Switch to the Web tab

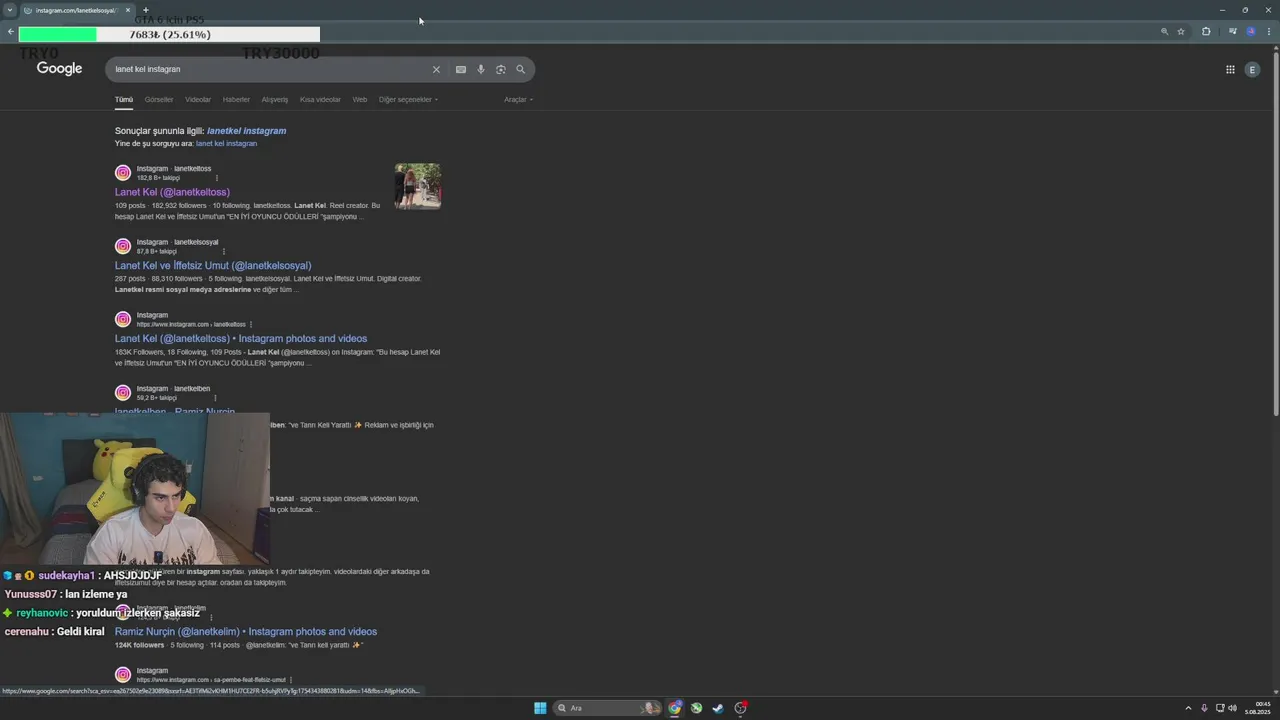tap(360, 100)
